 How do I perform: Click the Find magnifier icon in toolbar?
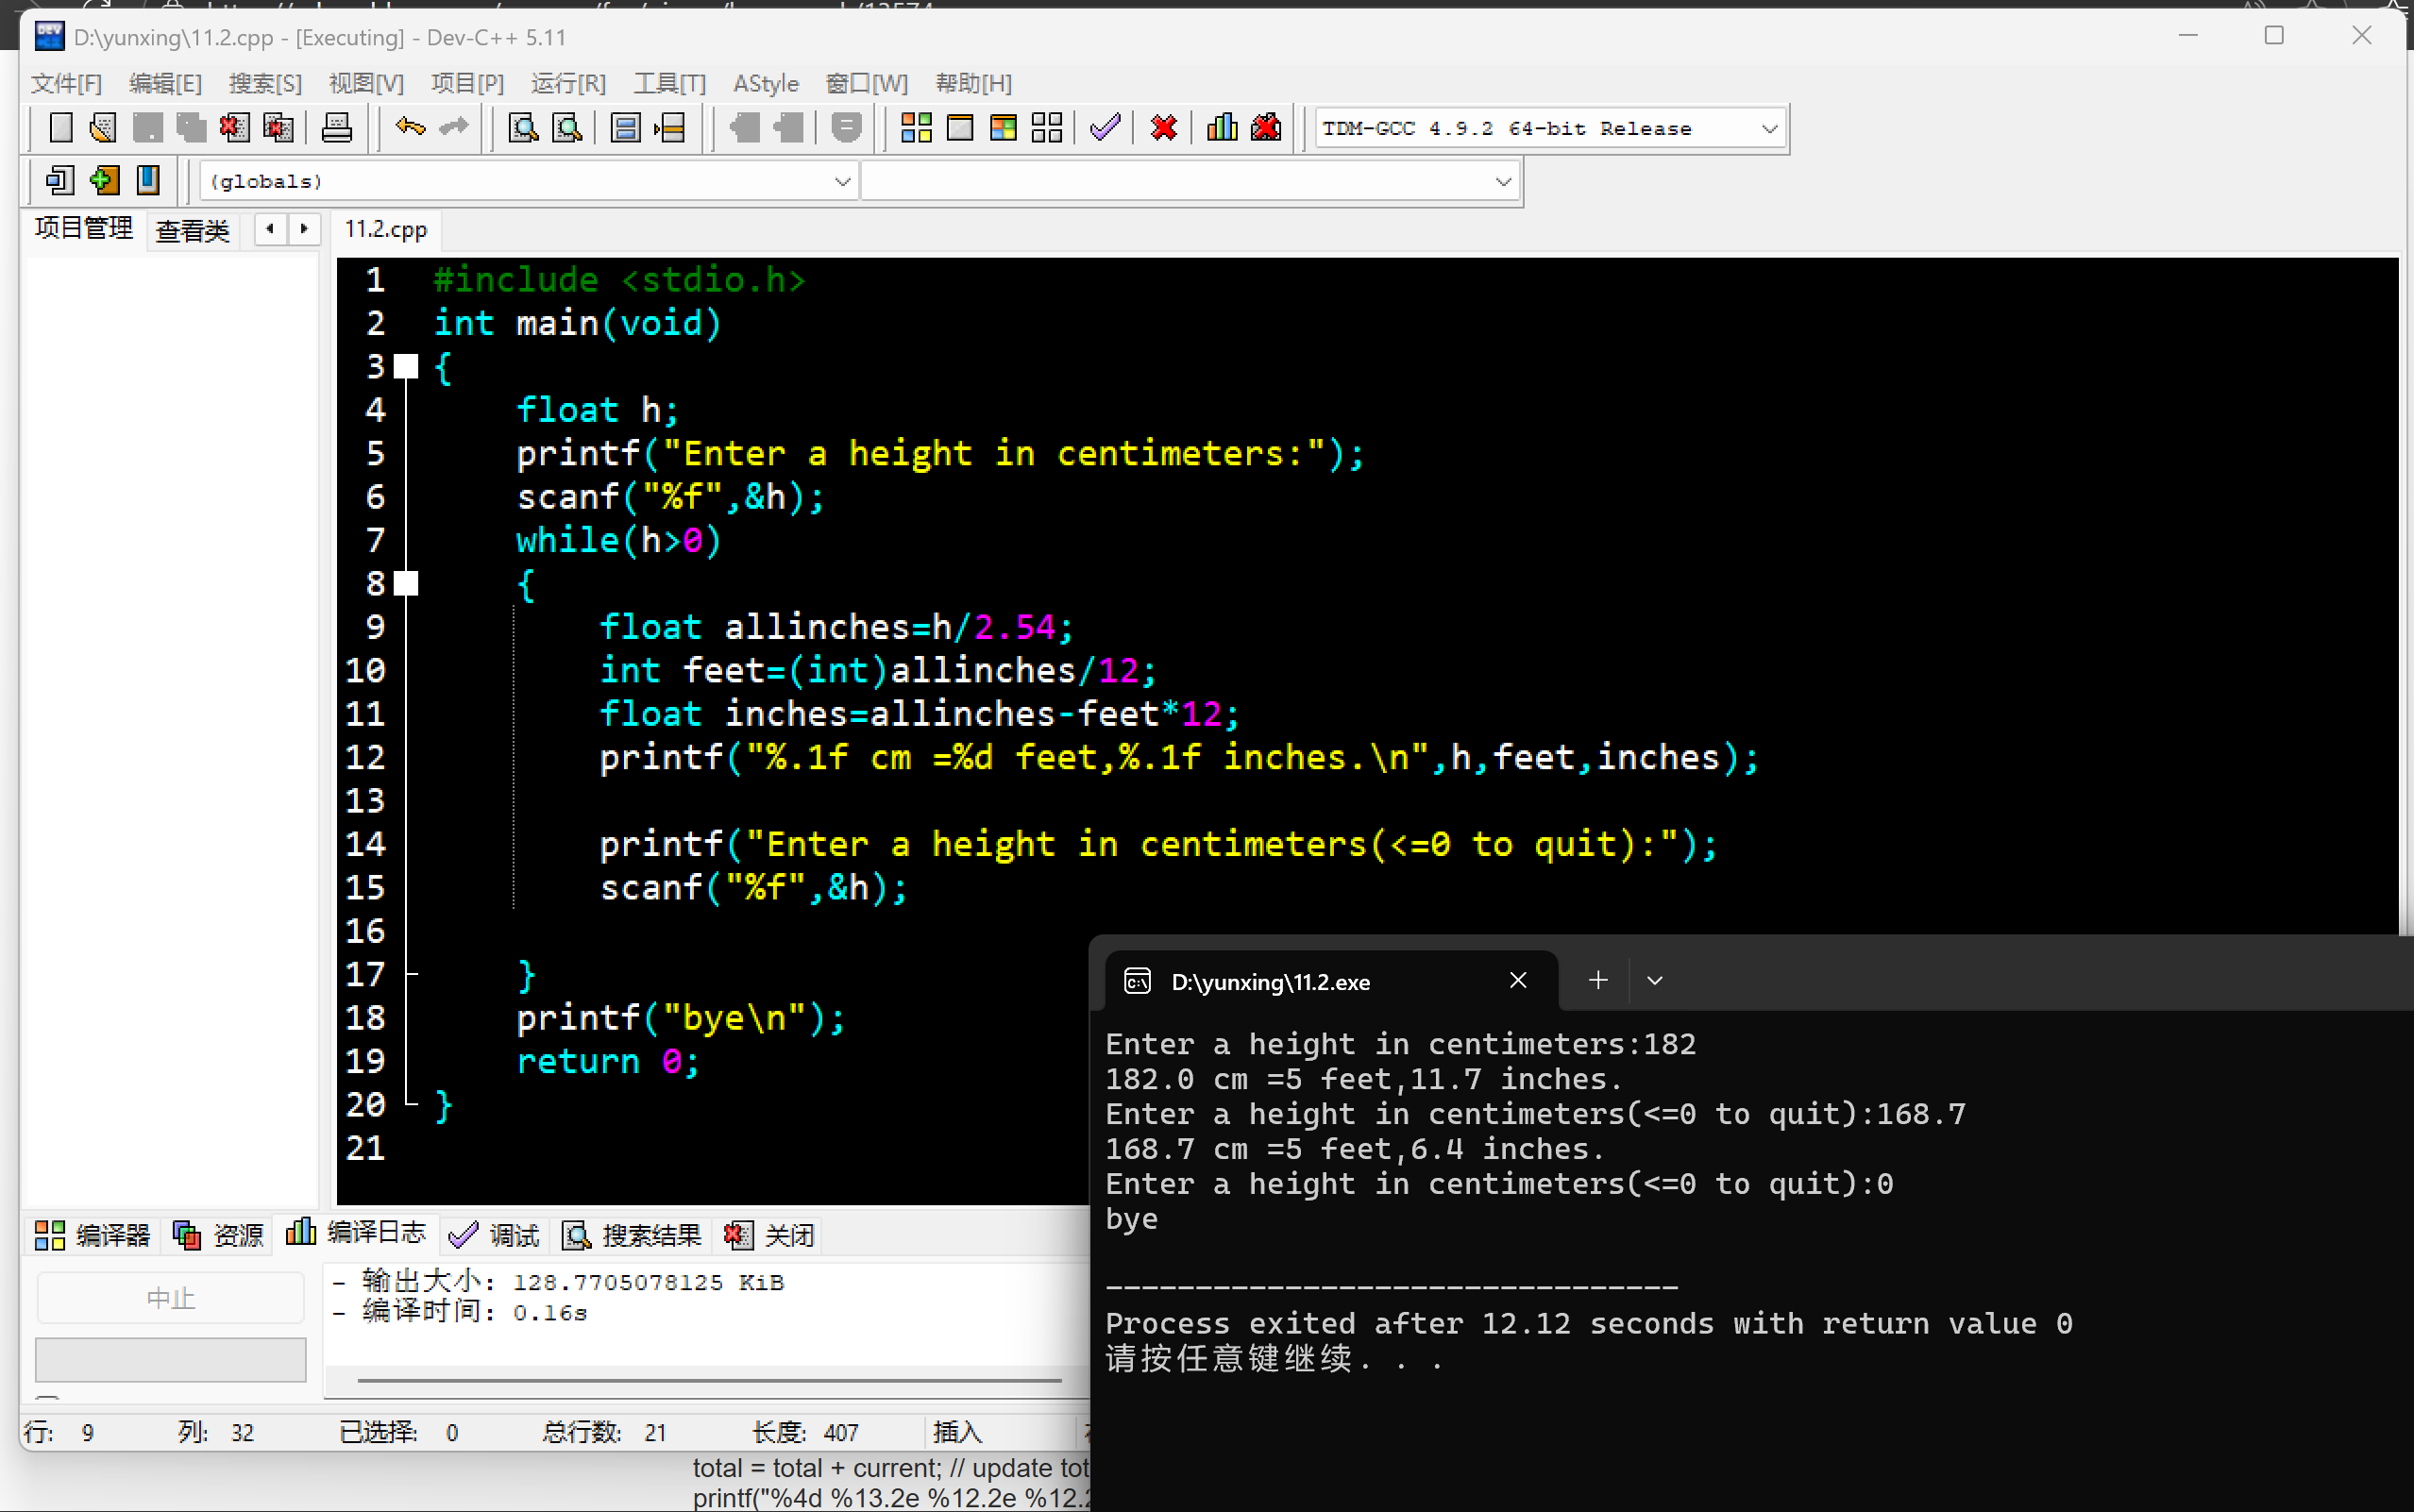coord(523,128)
